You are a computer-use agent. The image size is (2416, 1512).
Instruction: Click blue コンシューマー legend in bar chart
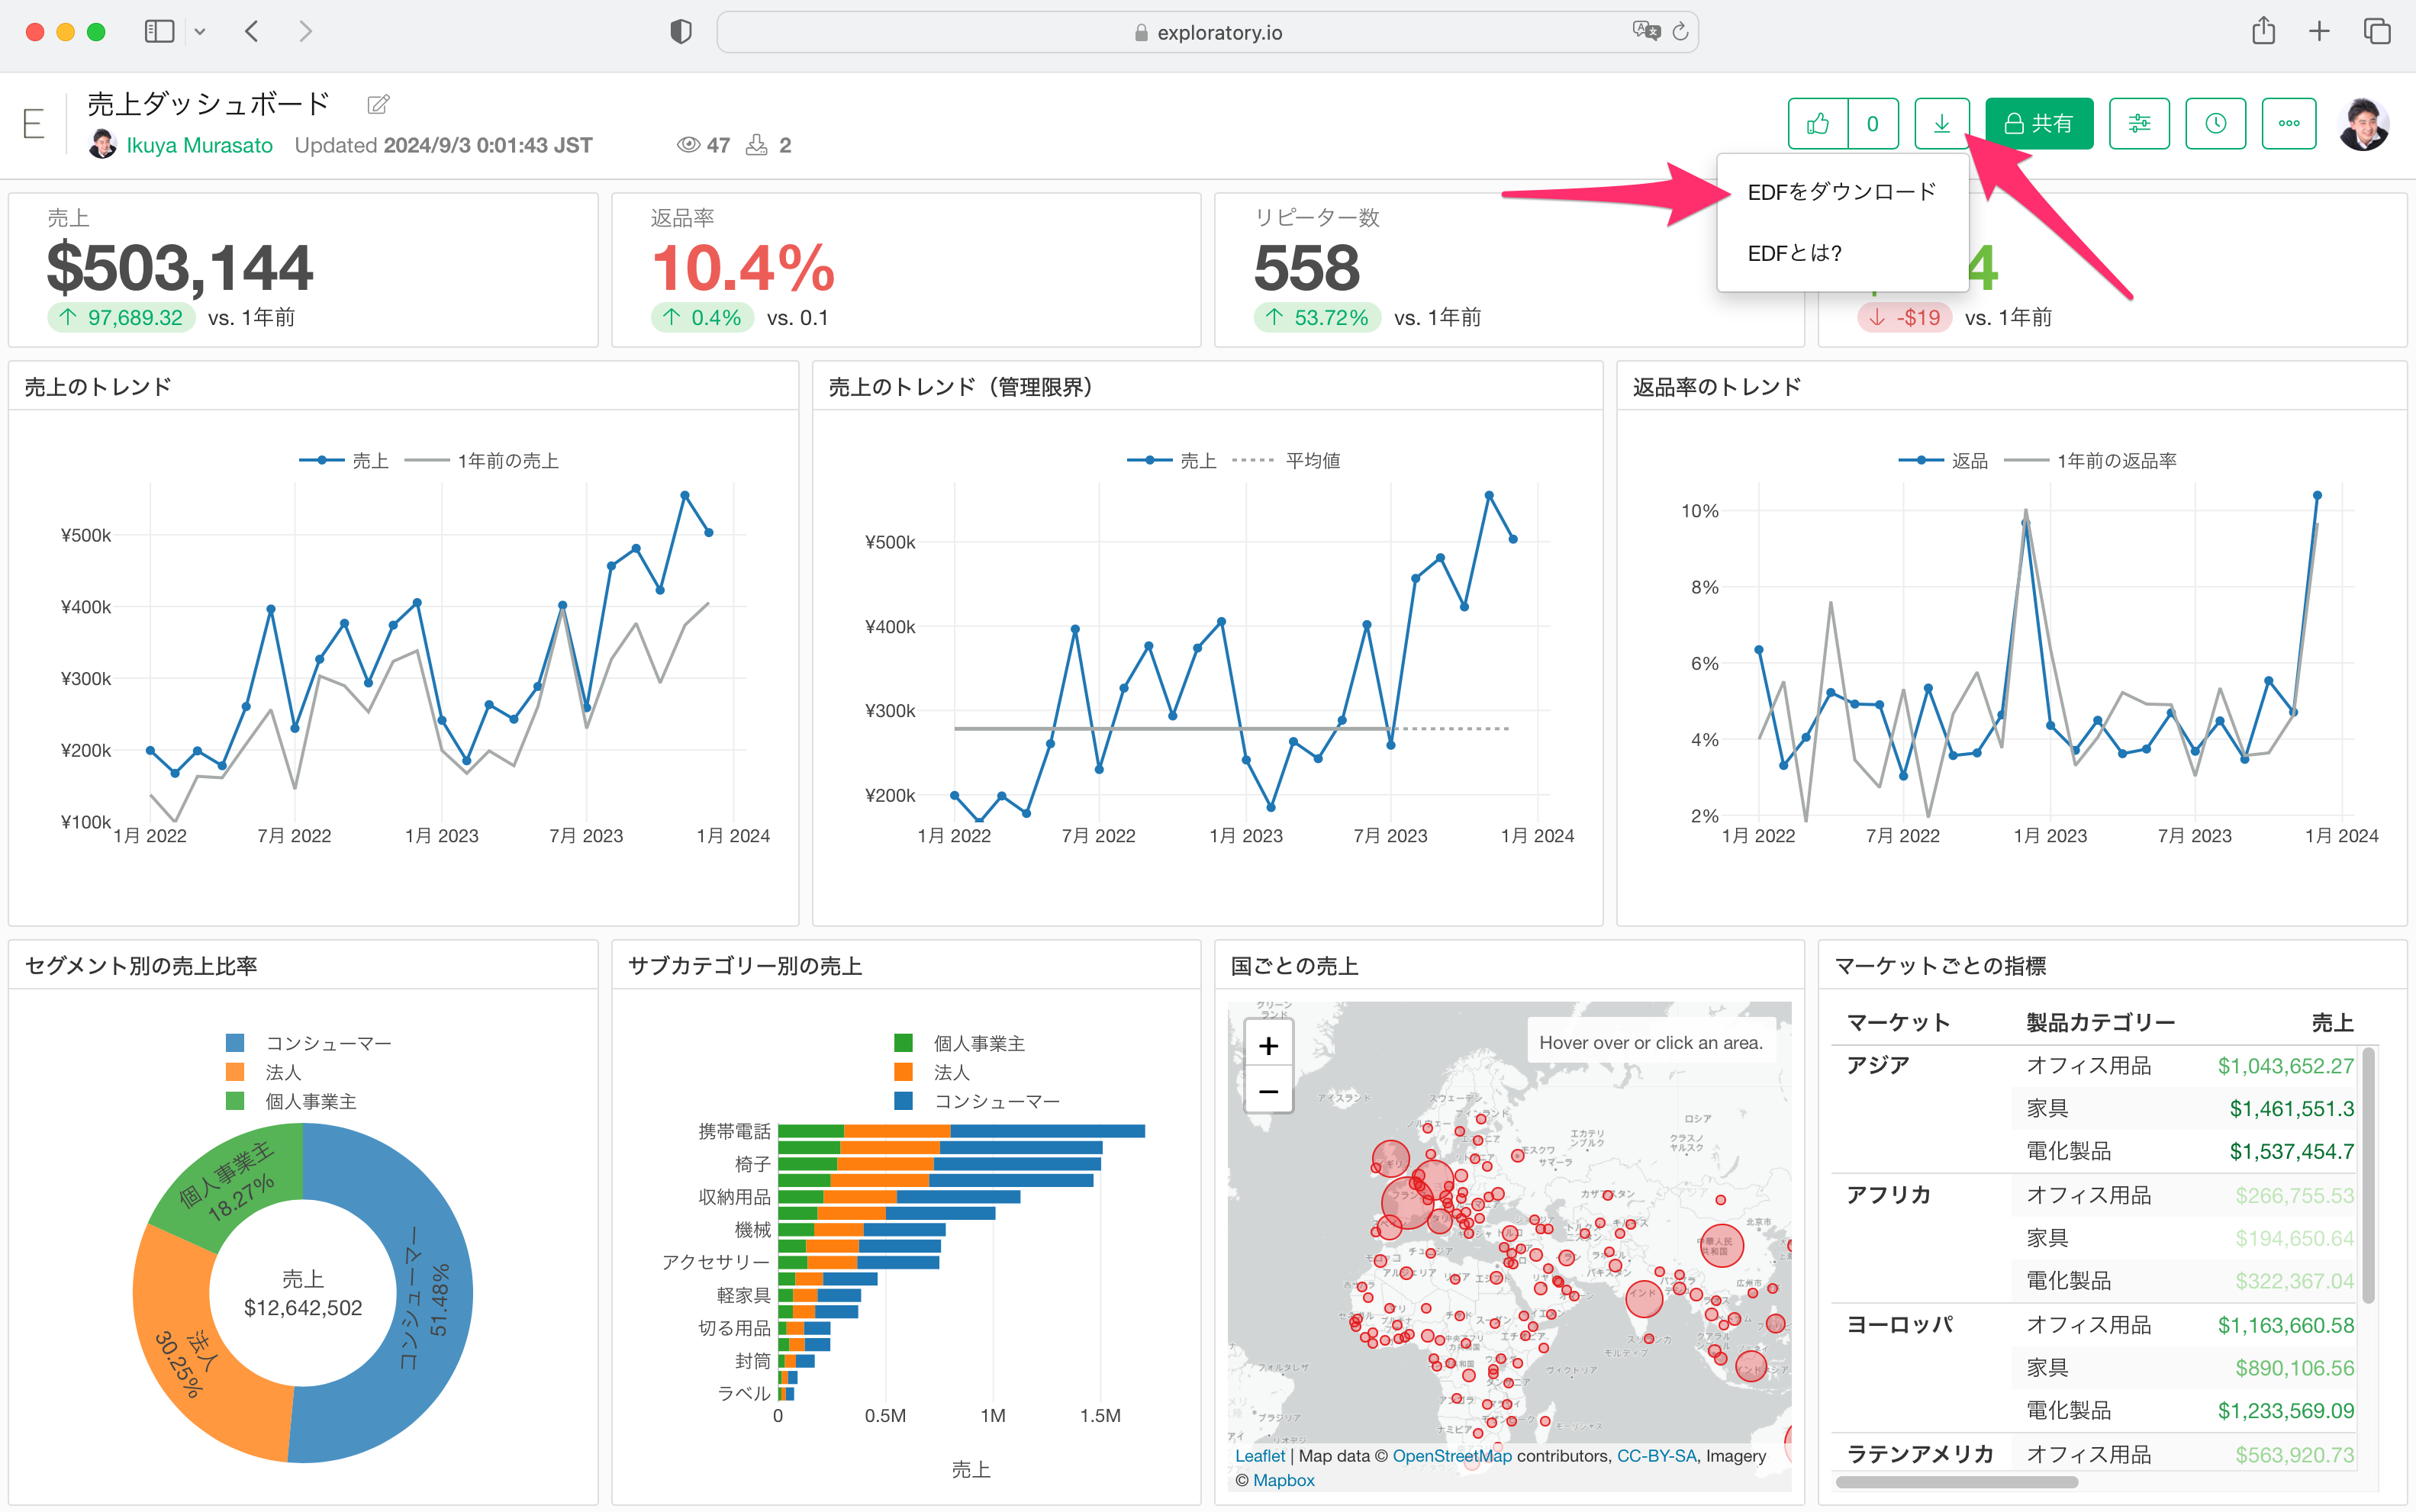pos(977,1101)
